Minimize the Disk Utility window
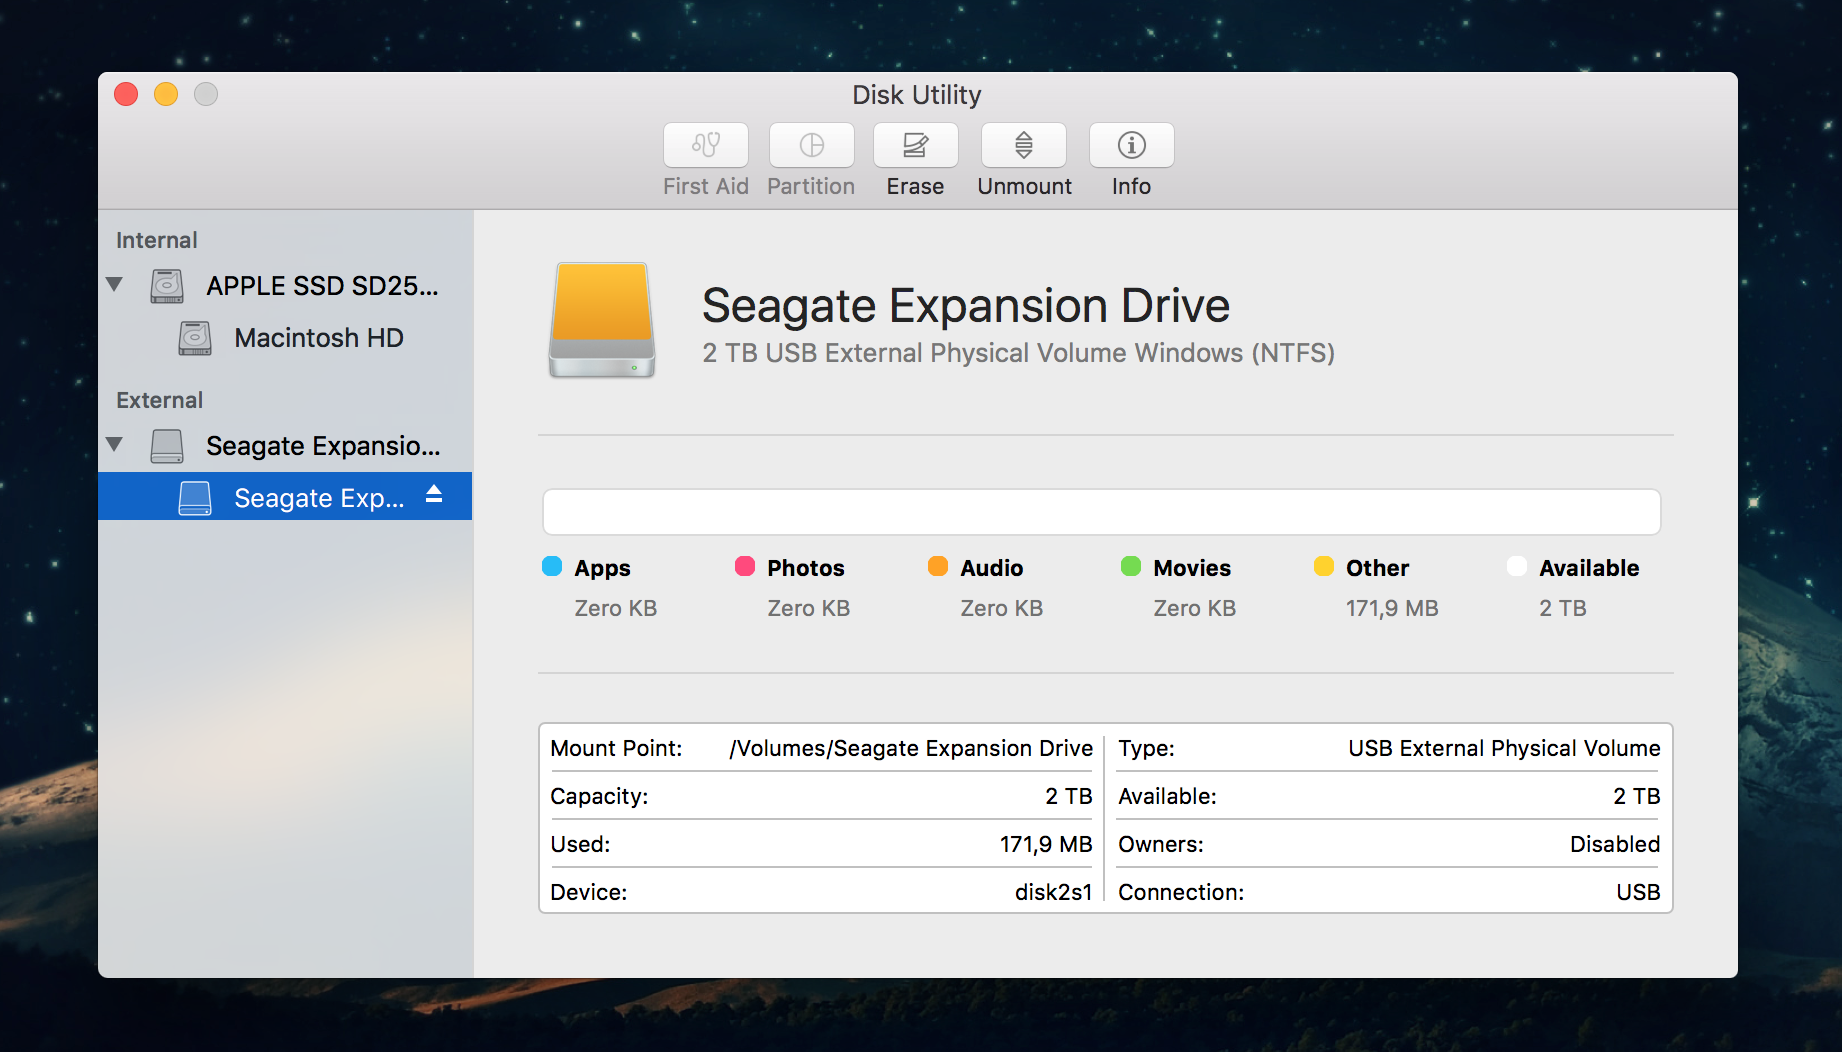Screen dimensions: 1842x1052 pos(166,94)
